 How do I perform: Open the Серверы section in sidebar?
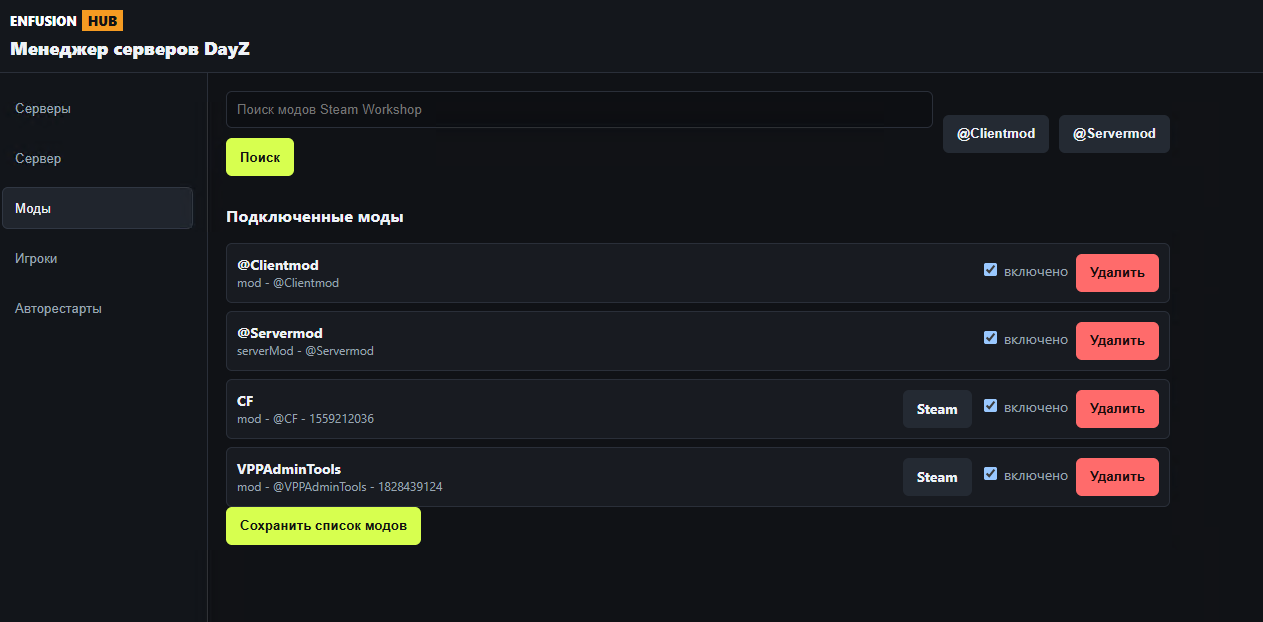click(x=97, y=108)
